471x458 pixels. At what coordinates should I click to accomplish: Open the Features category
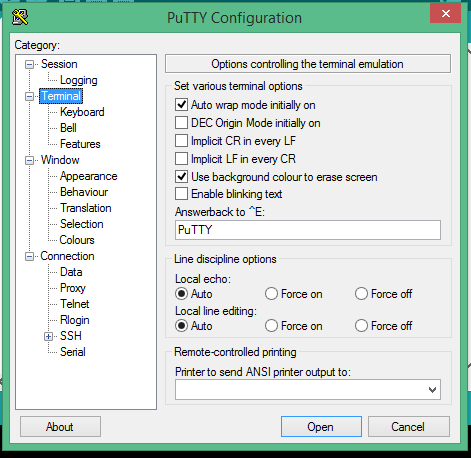point(80,144)
